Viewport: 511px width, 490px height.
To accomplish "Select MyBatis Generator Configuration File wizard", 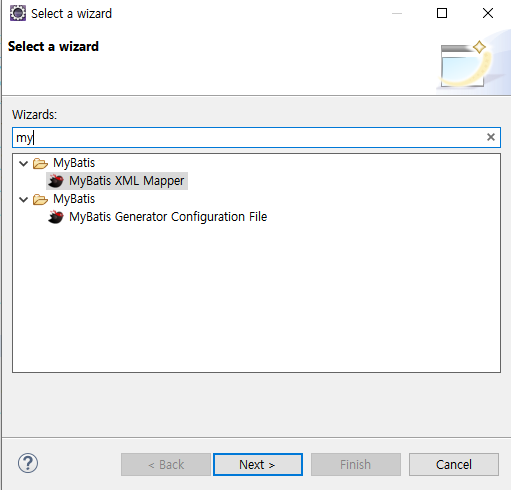I will tap(168, 217).
